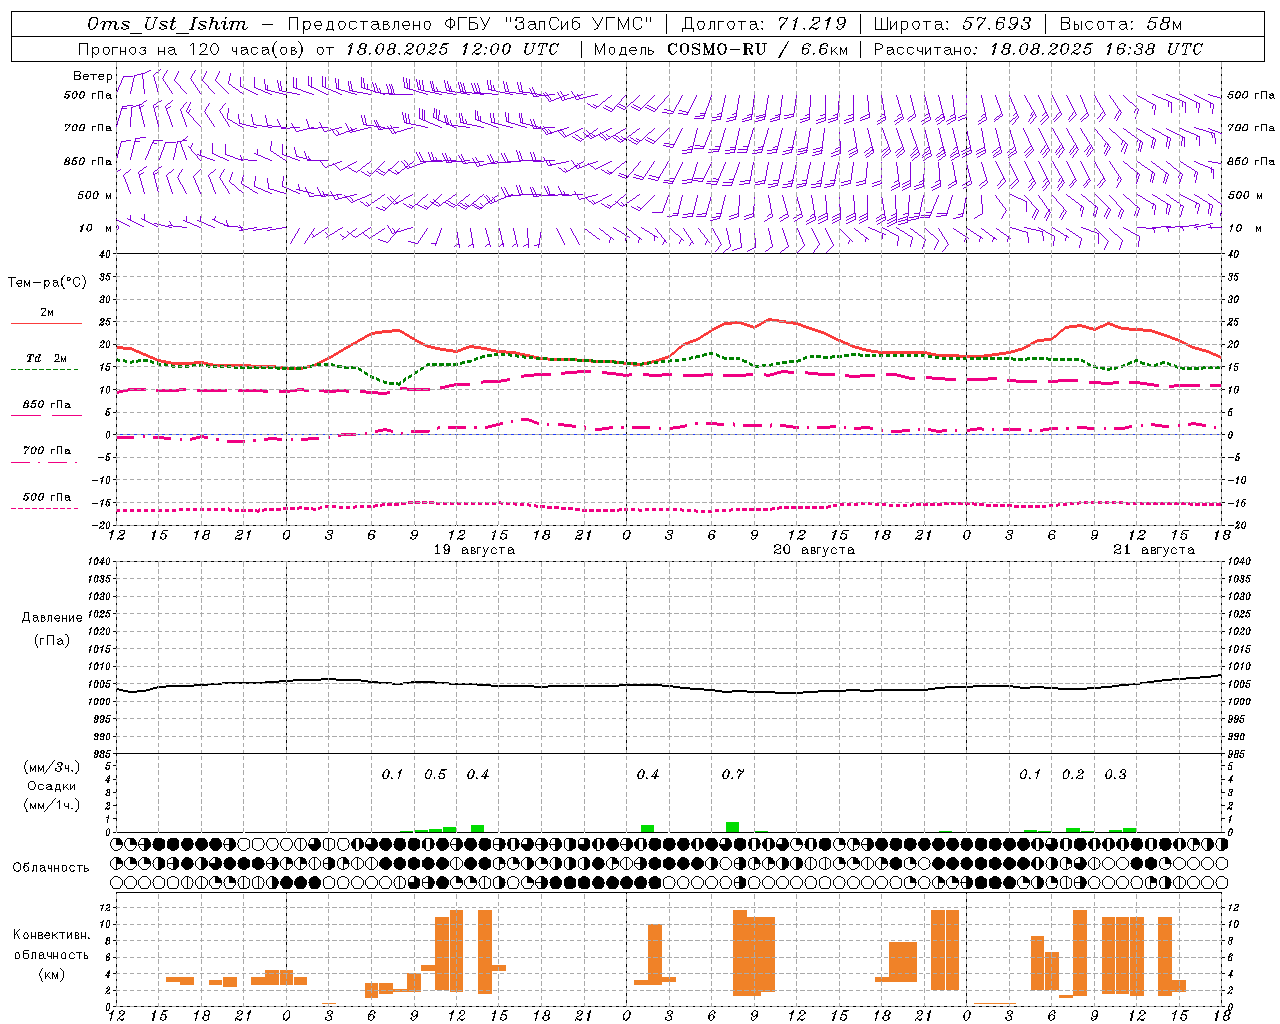Click the green dashed sample under Td 2м
Image resolution: width=1280 pixels, height=1024 pixels.
[44, 370]
